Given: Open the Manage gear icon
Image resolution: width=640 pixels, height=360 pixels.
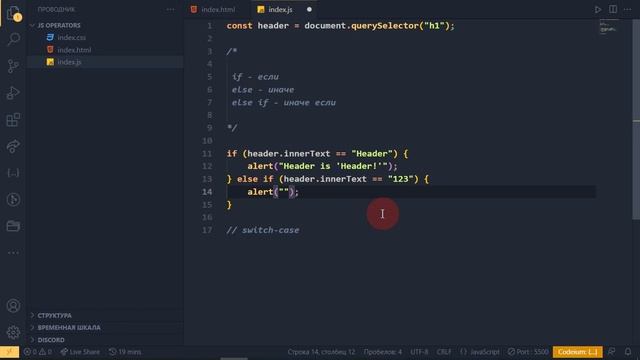Looking at the screenshot, I should point(13,332).
